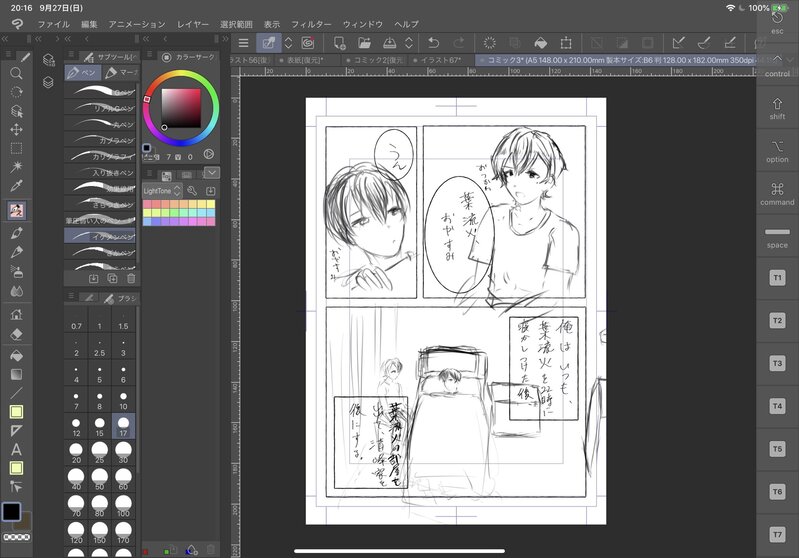Select the マーカー sub tool group tab
Screen dimensions: 799x558
tap(120, 73)
